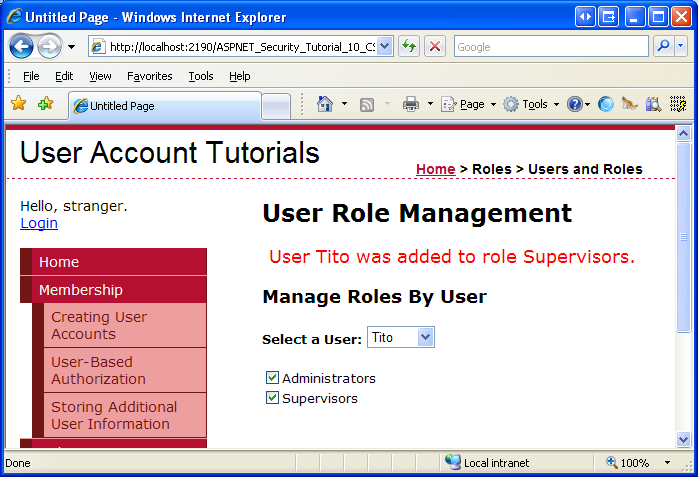Click the vertical scrollbar thumb

click(683, 237)
